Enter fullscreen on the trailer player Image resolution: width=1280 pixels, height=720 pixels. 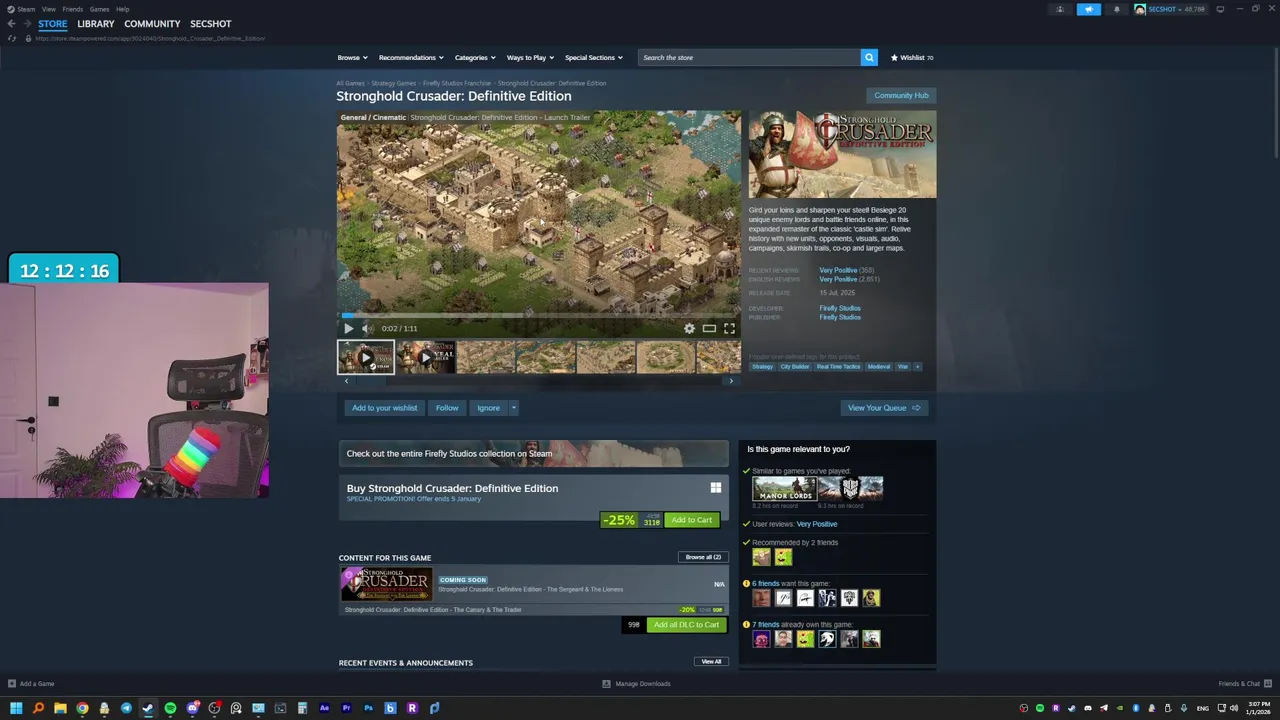[729, 328]
